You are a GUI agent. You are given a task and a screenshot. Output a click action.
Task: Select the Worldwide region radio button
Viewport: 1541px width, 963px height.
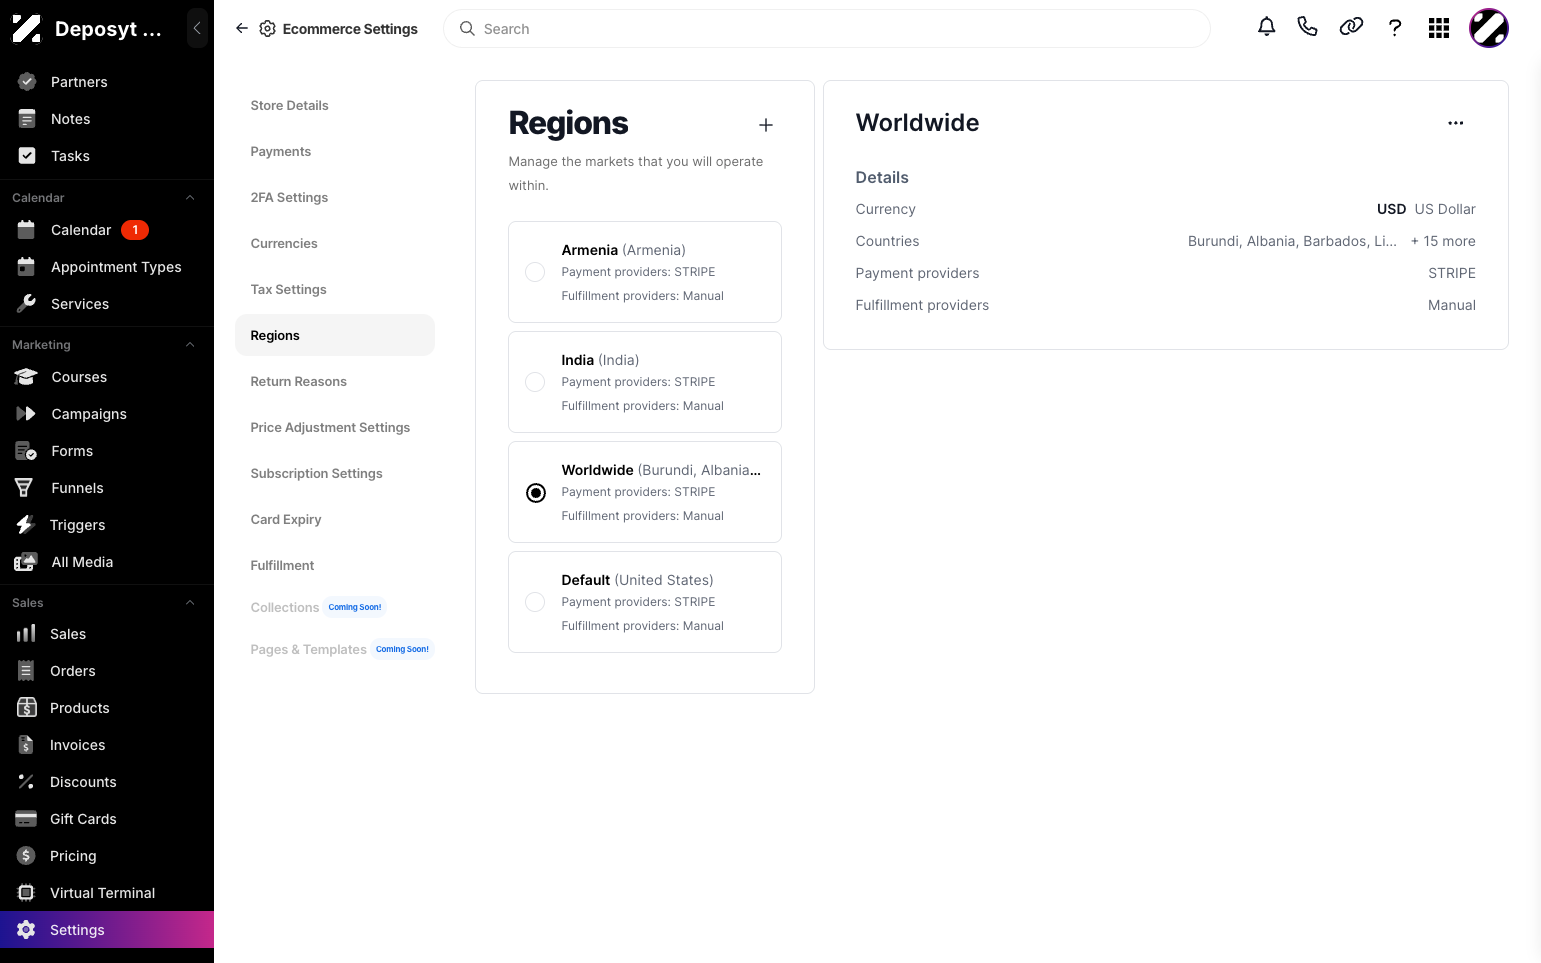(x=536, y=493)
